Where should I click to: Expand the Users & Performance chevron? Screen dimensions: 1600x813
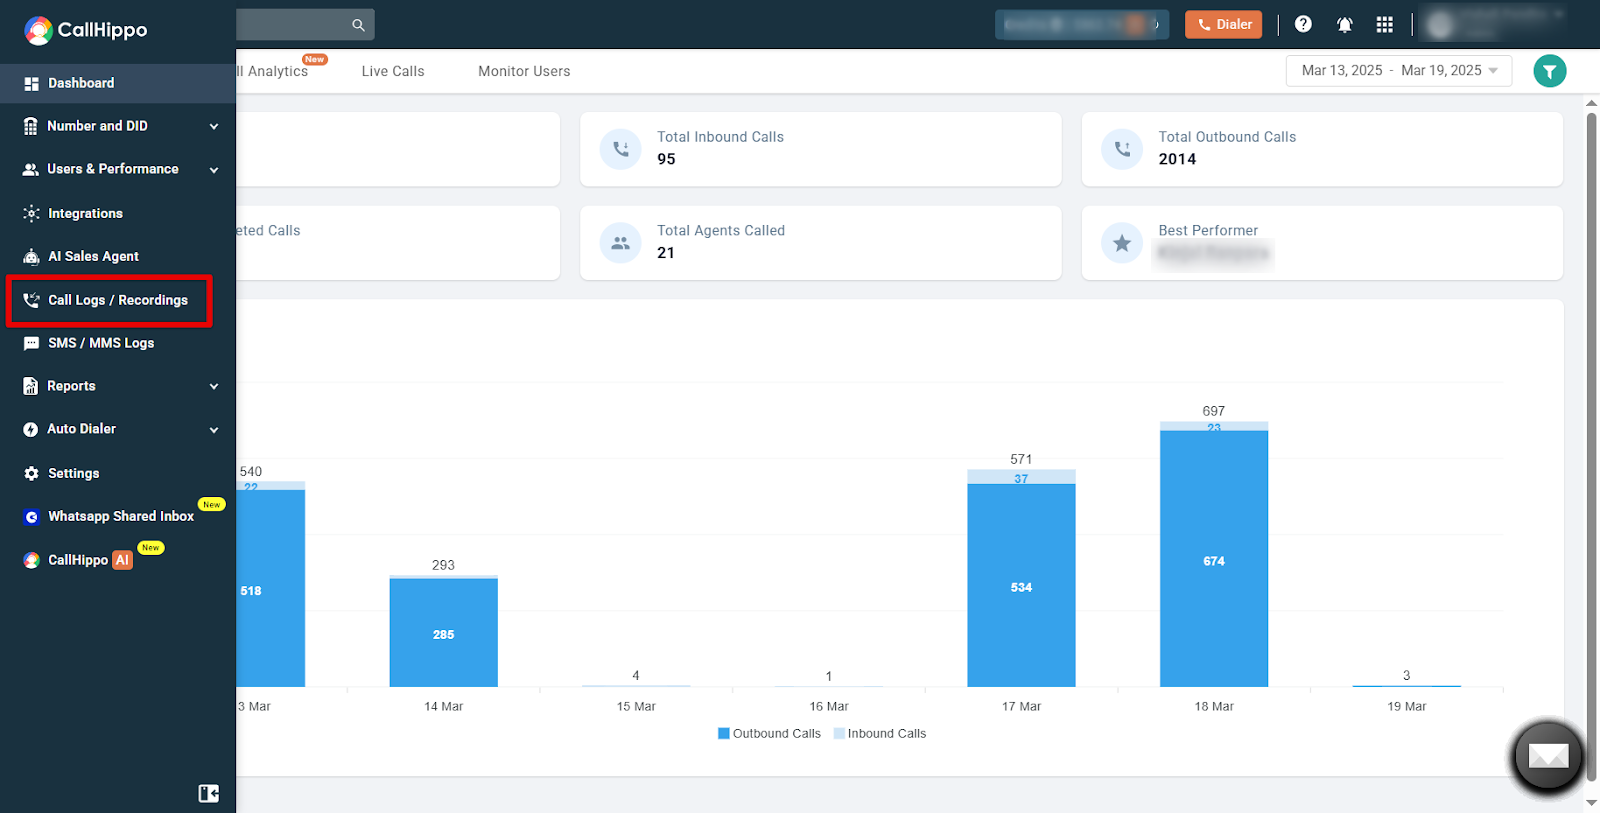click(214, 170)
